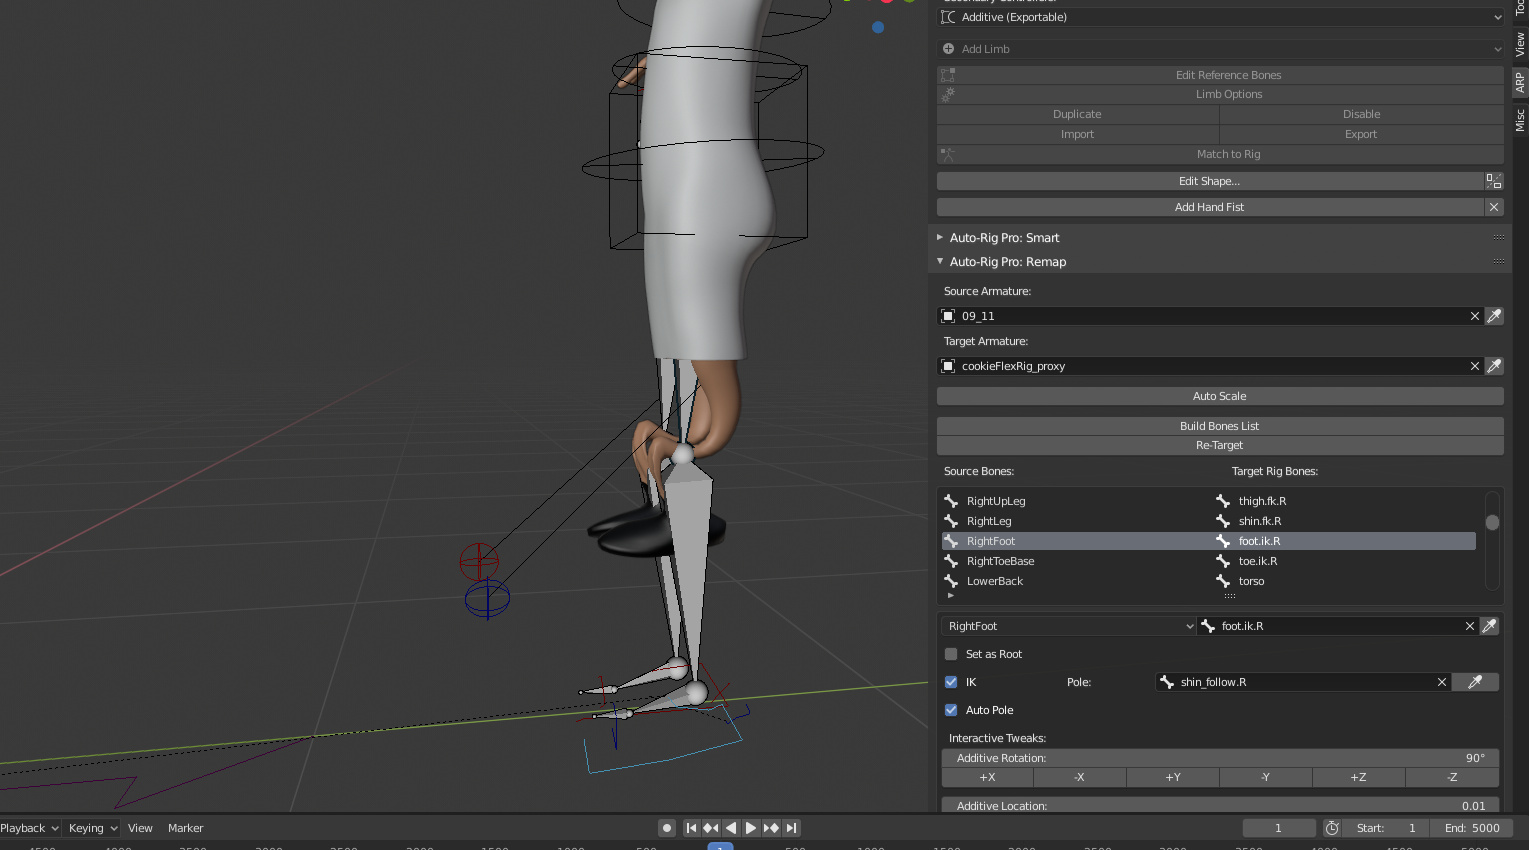Toggle Auto Pole off
1529x850 pixels.
(x=950, y=709)
